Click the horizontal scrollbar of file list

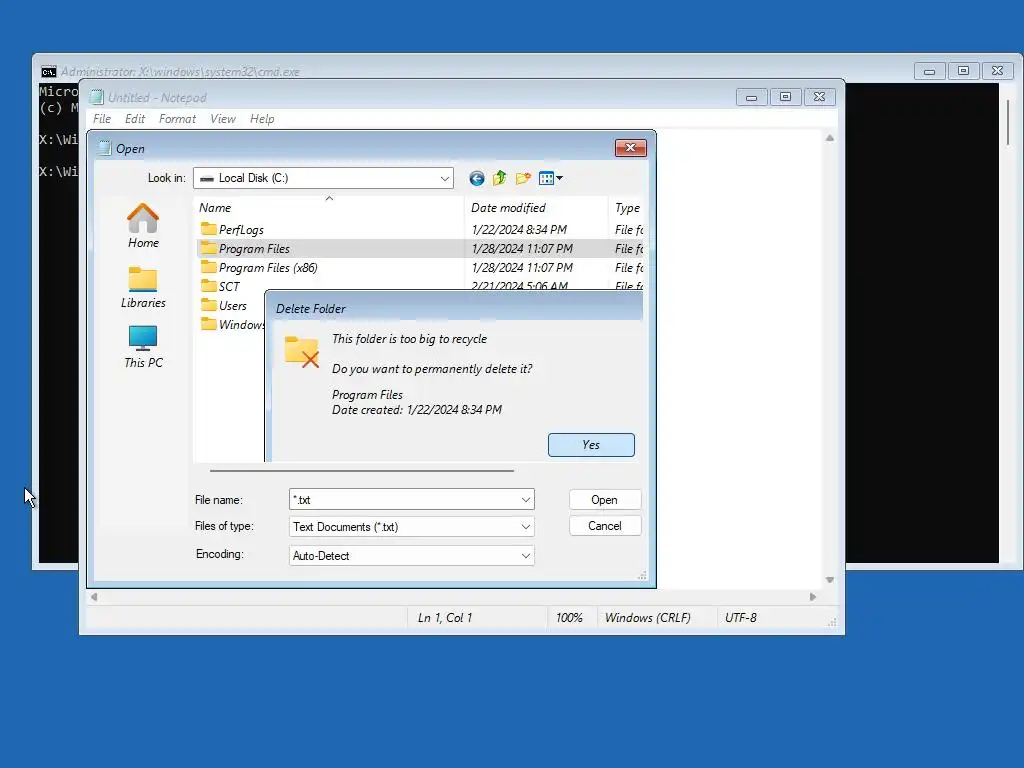(362, 470)
